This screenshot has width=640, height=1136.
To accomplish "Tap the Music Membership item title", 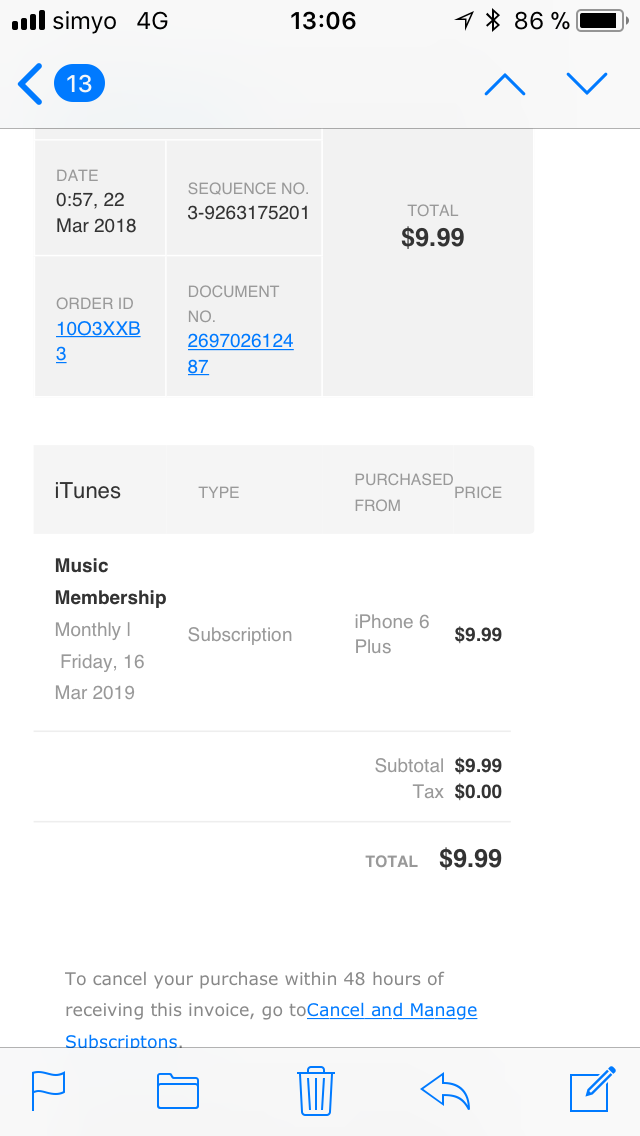I will [110, 581].
